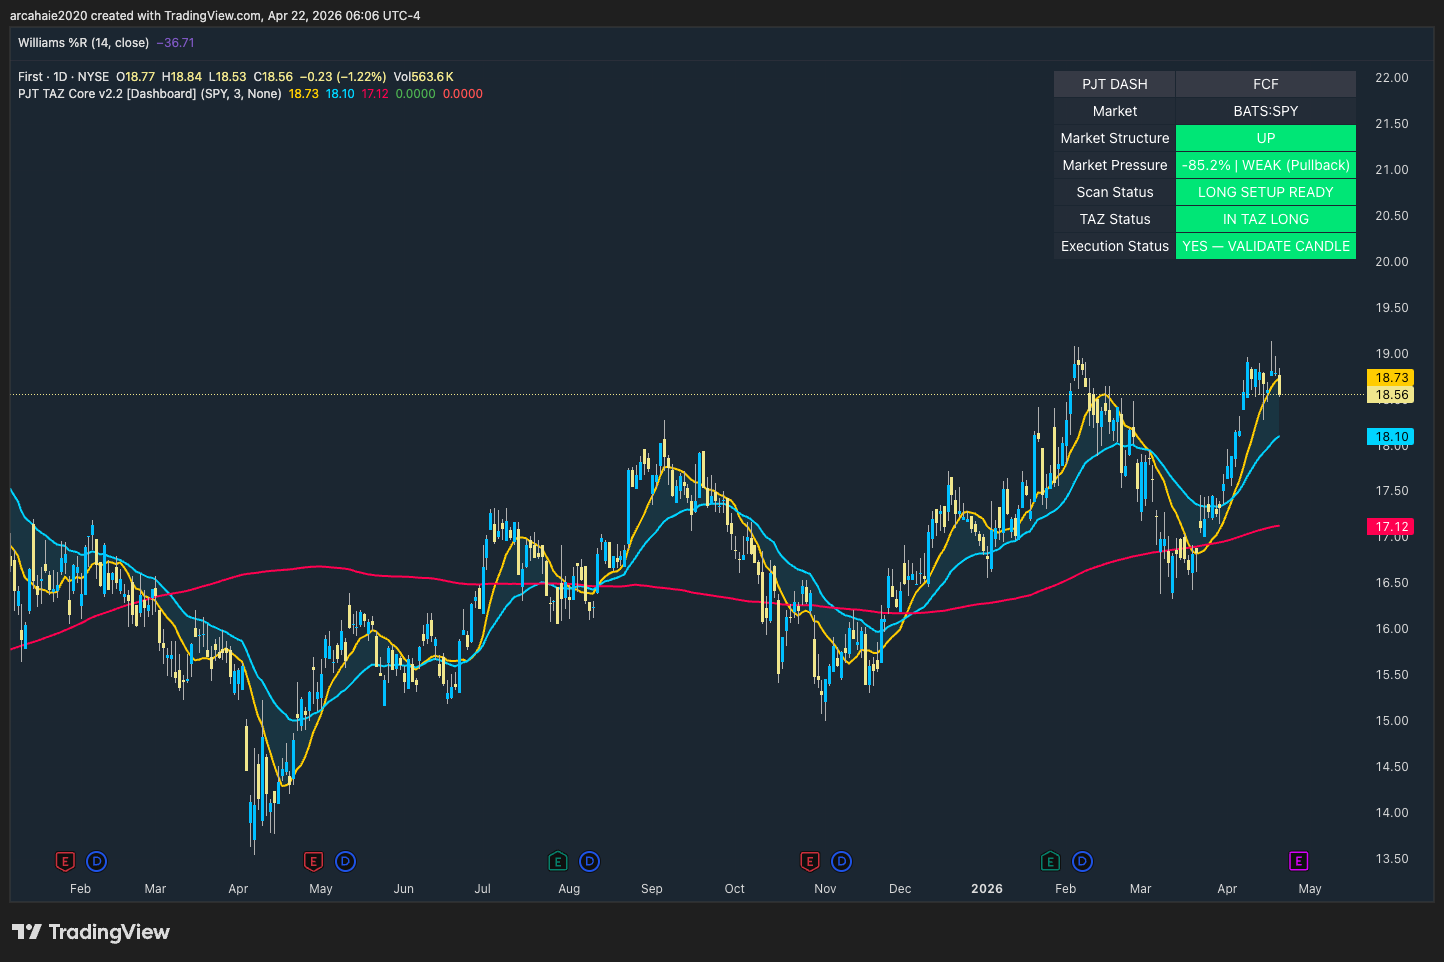Click the Market Structure 'UP' cell

click(x=1265, y=138)
